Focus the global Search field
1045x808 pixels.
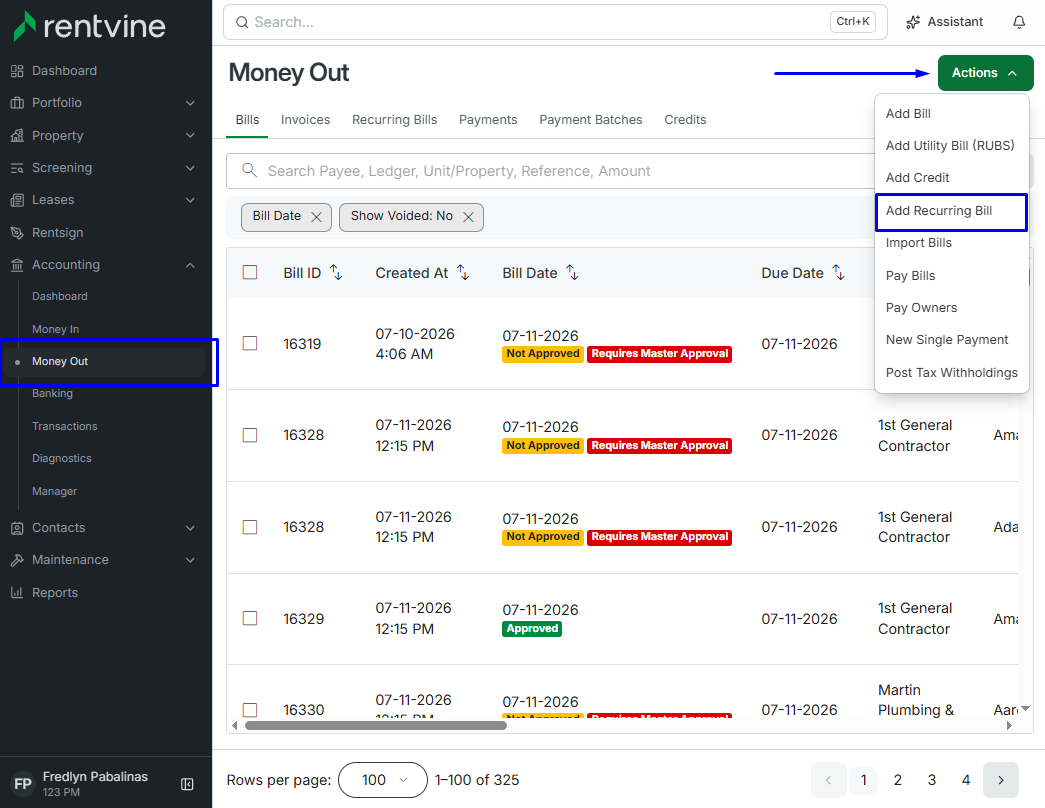coord(554,22)
